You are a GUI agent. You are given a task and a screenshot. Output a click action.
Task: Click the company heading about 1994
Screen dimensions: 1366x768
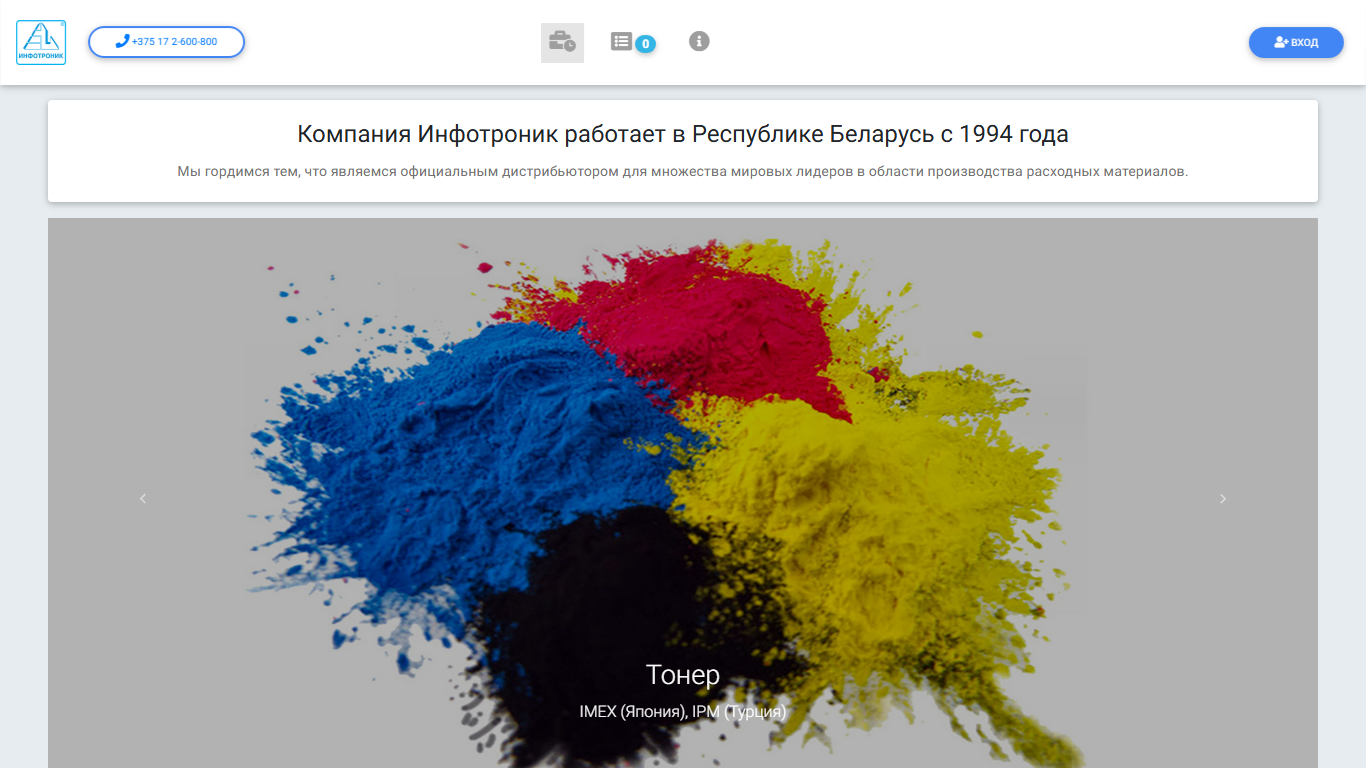[683, 134]
